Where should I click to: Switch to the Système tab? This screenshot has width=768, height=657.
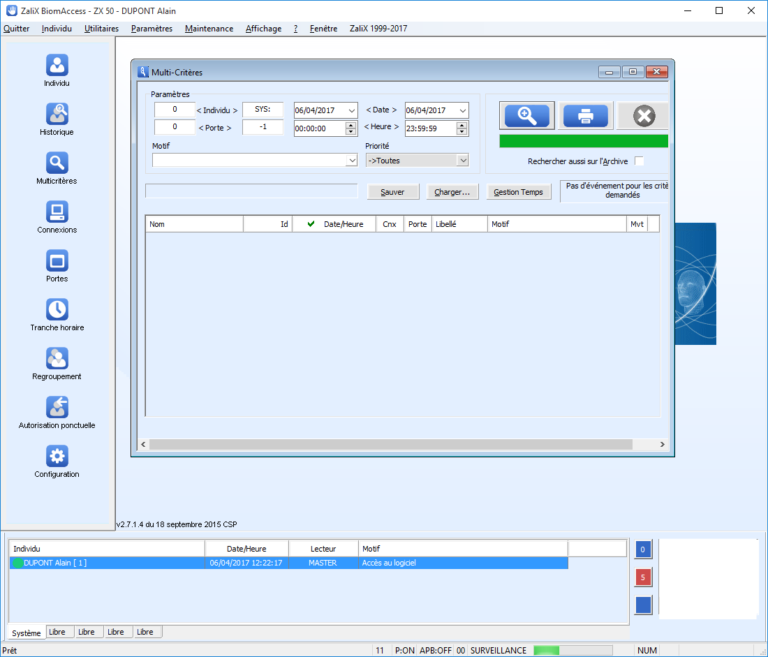click(26, 632)
